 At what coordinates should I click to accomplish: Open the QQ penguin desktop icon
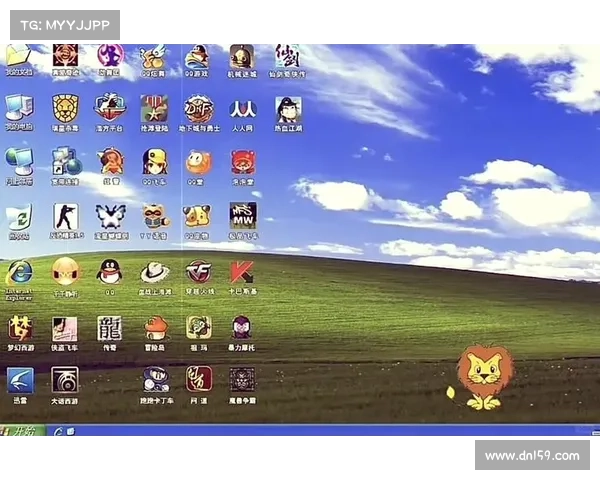[x=110, y=271]
